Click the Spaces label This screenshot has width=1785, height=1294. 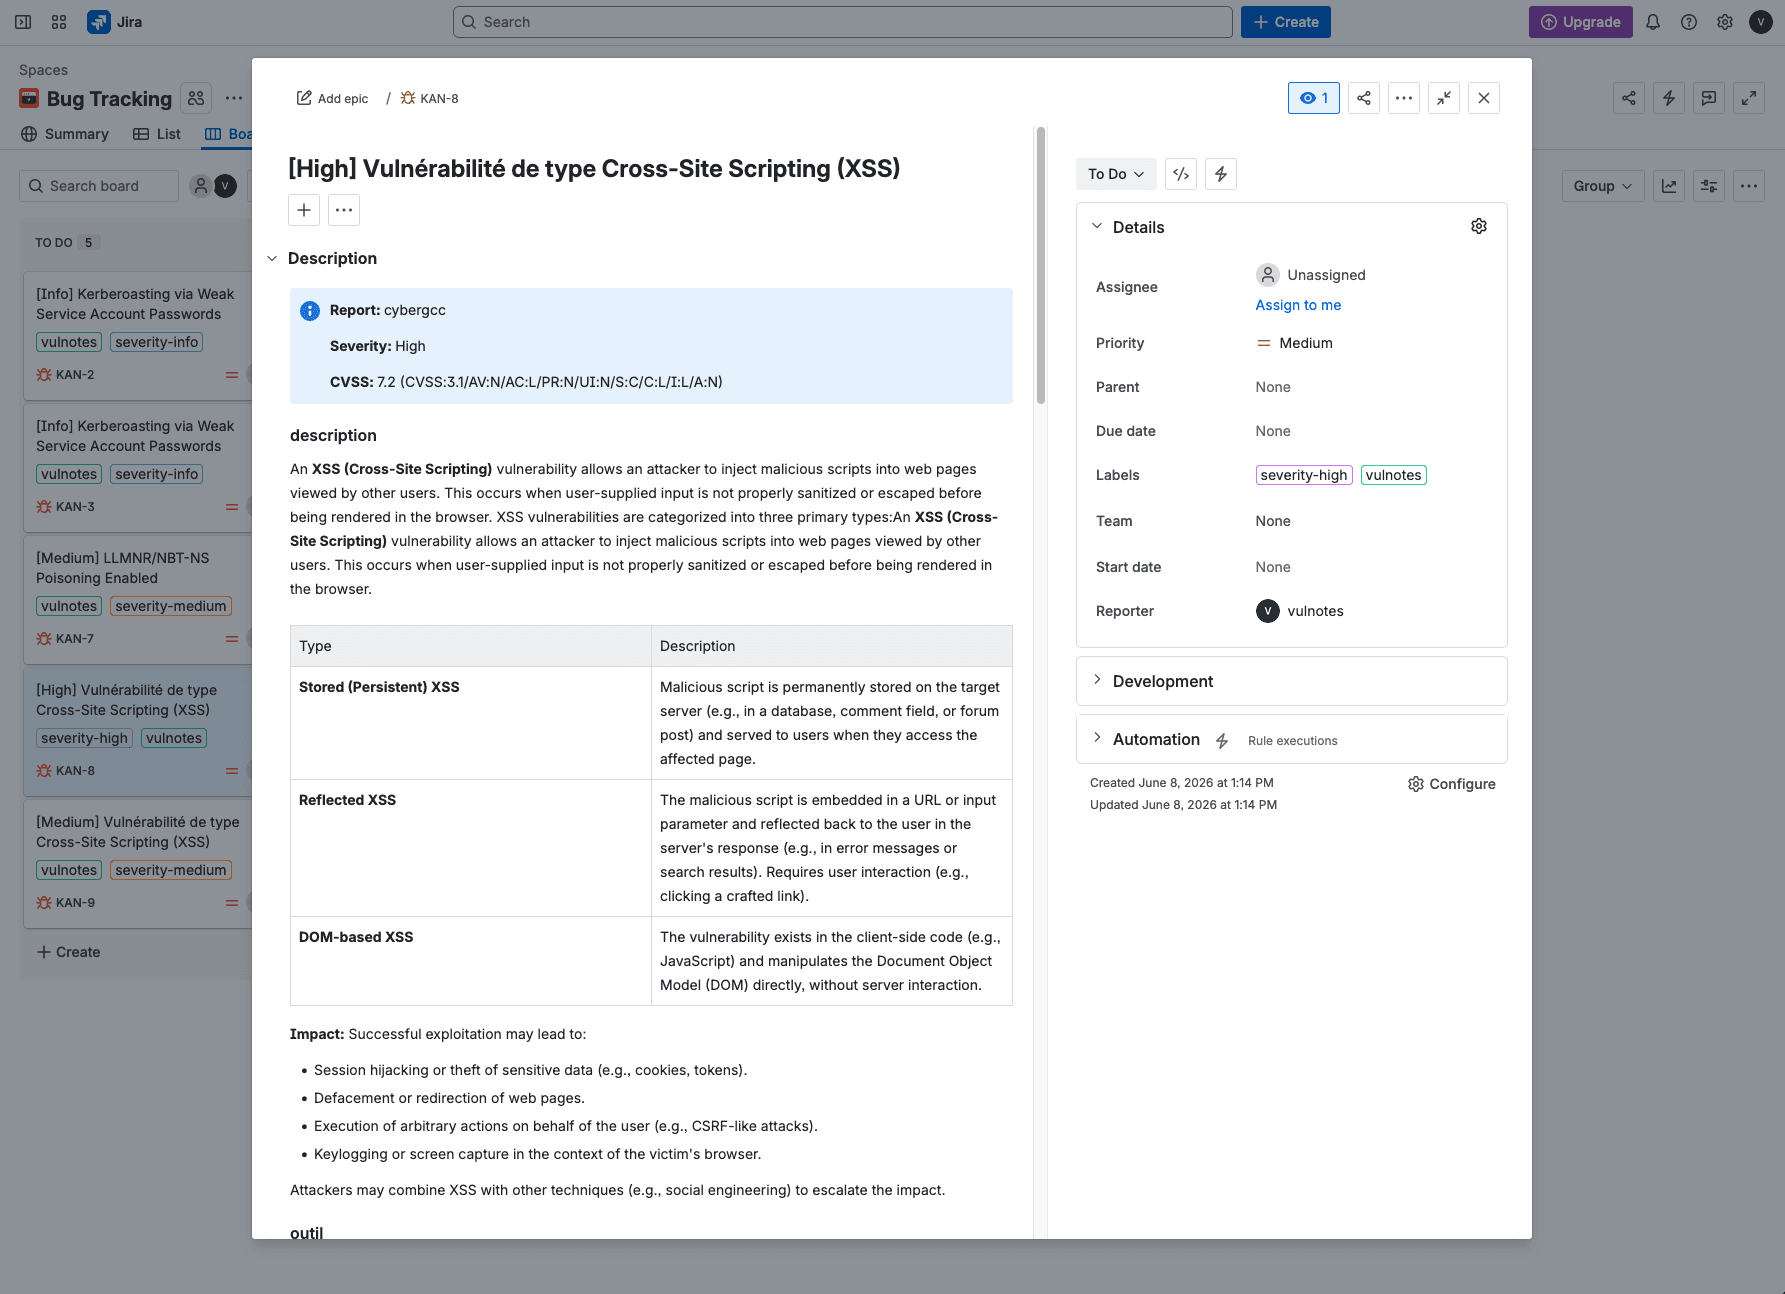pyautogui.click(x=43, y=70)
